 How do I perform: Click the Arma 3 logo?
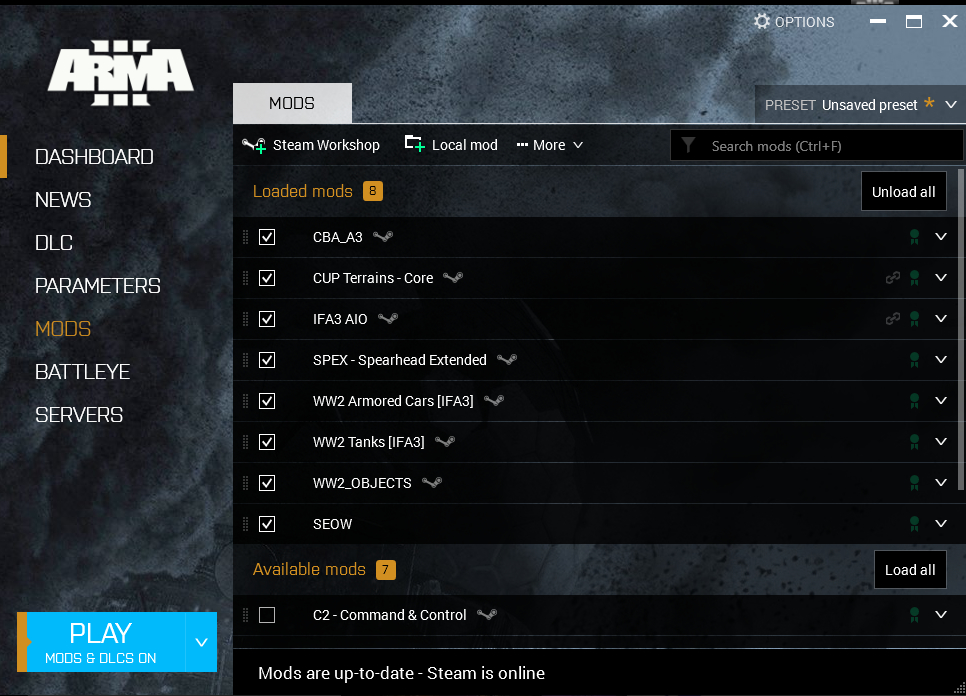(121, 73)
